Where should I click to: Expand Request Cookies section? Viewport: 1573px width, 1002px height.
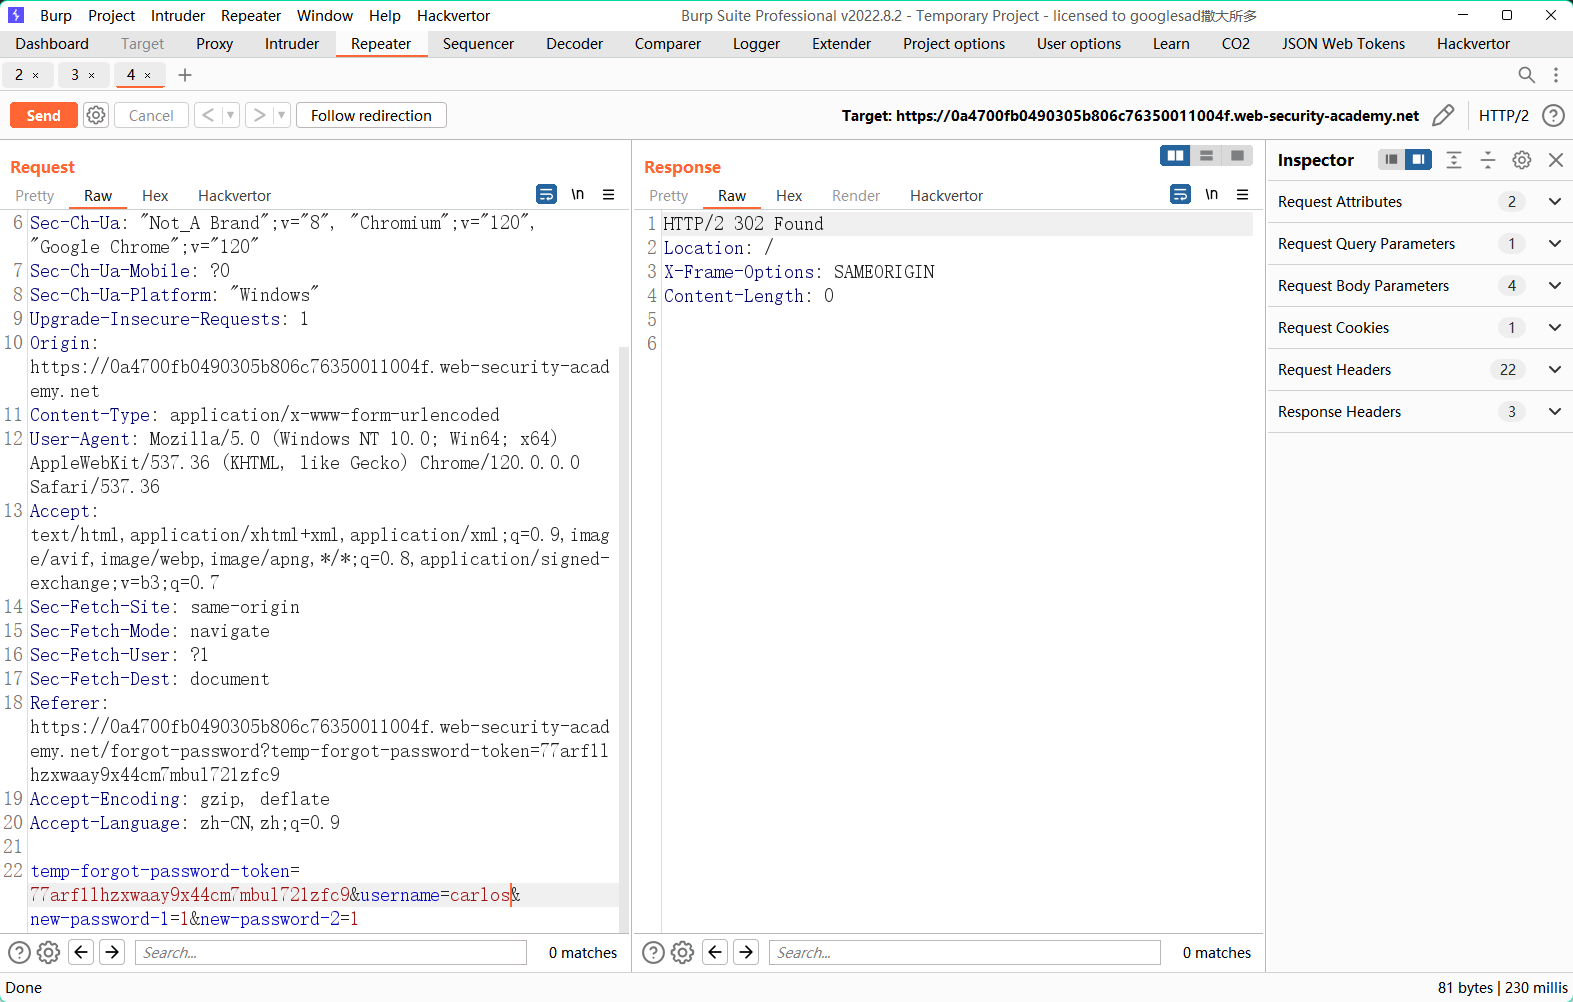[x=1420, y=328]
